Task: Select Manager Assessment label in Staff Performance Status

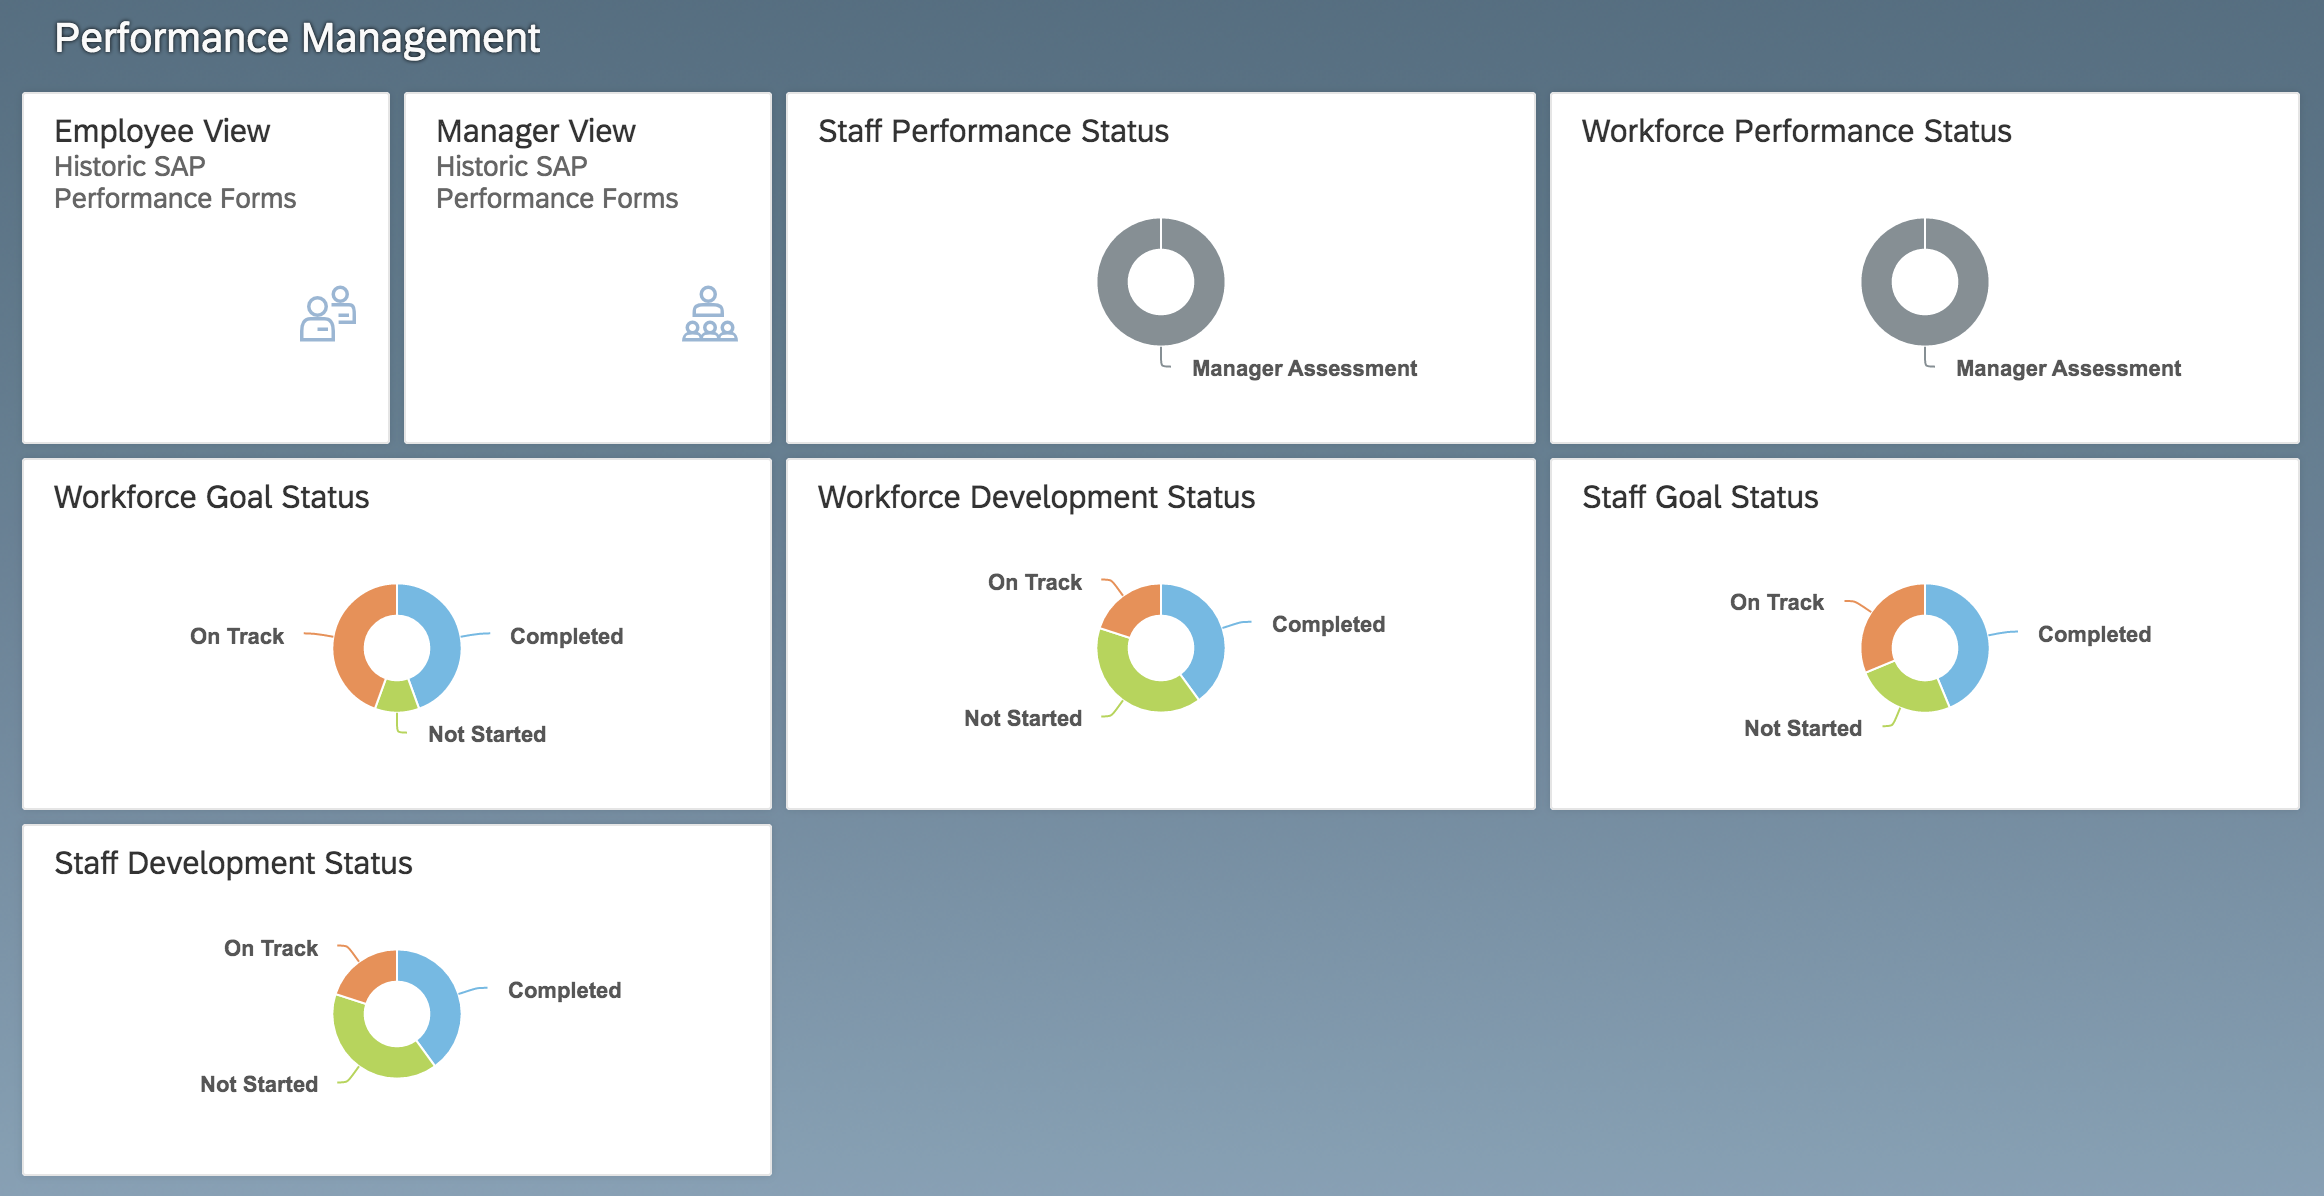Action: (x=1304, y=369)
